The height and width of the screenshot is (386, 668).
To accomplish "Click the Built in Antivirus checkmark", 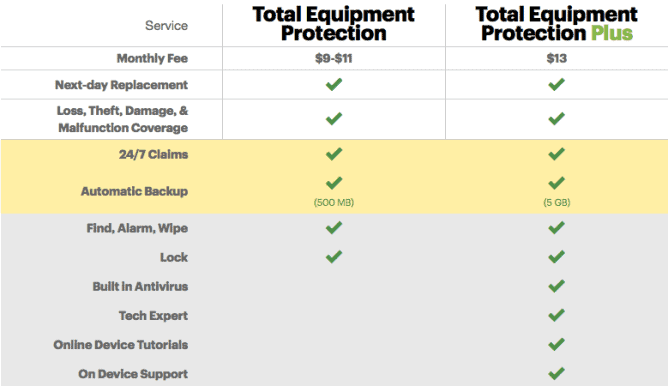I will (556, 285).
